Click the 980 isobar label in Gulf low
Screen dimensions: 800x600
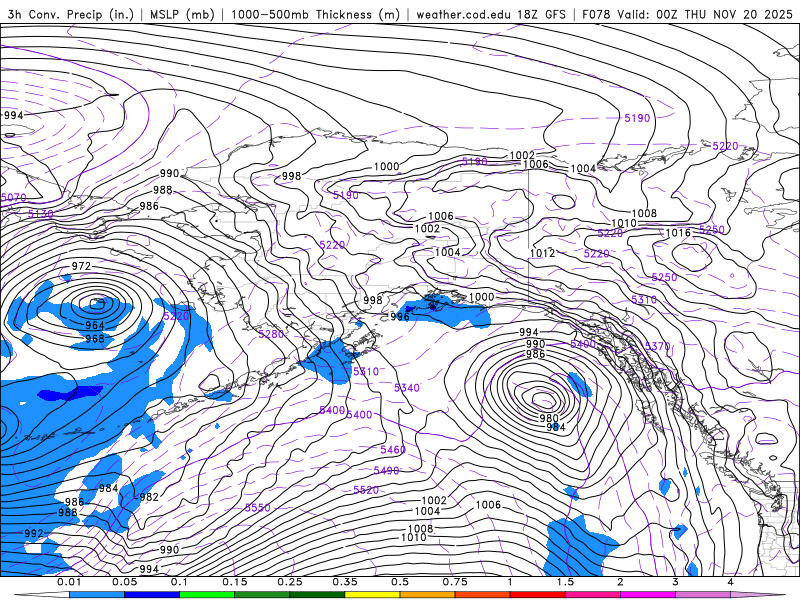click(549, 418)
